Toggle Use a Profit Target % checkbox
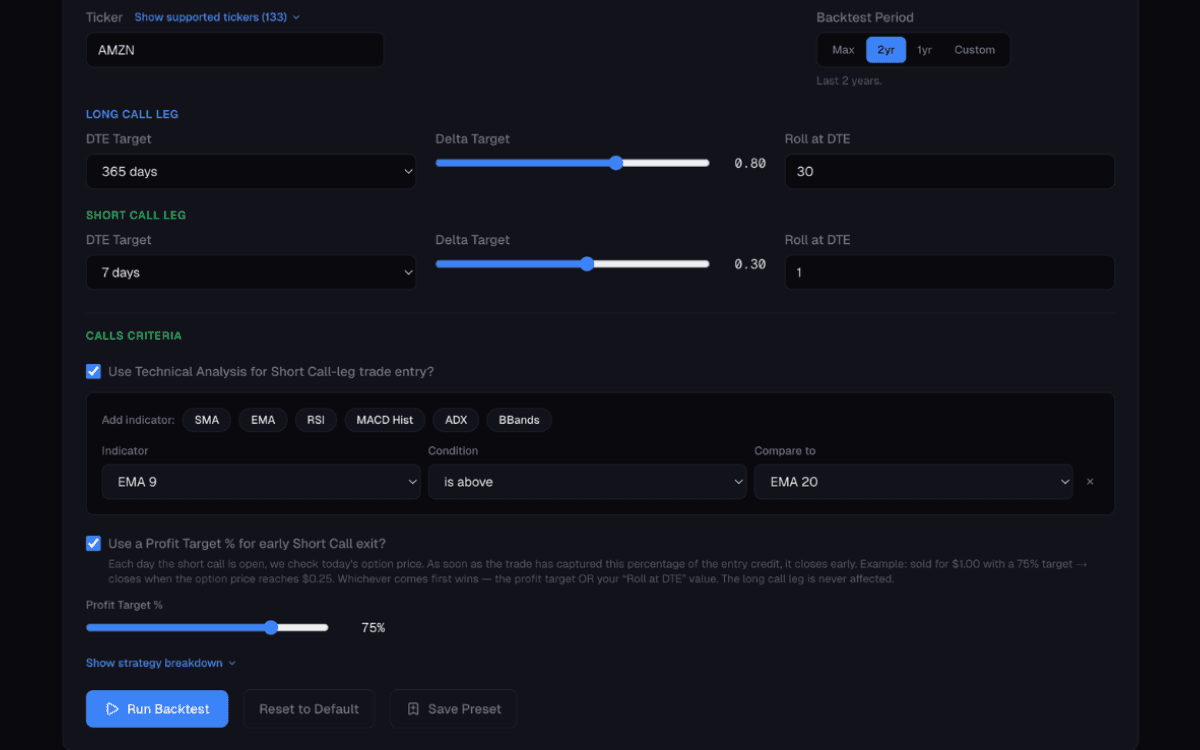 93,543
